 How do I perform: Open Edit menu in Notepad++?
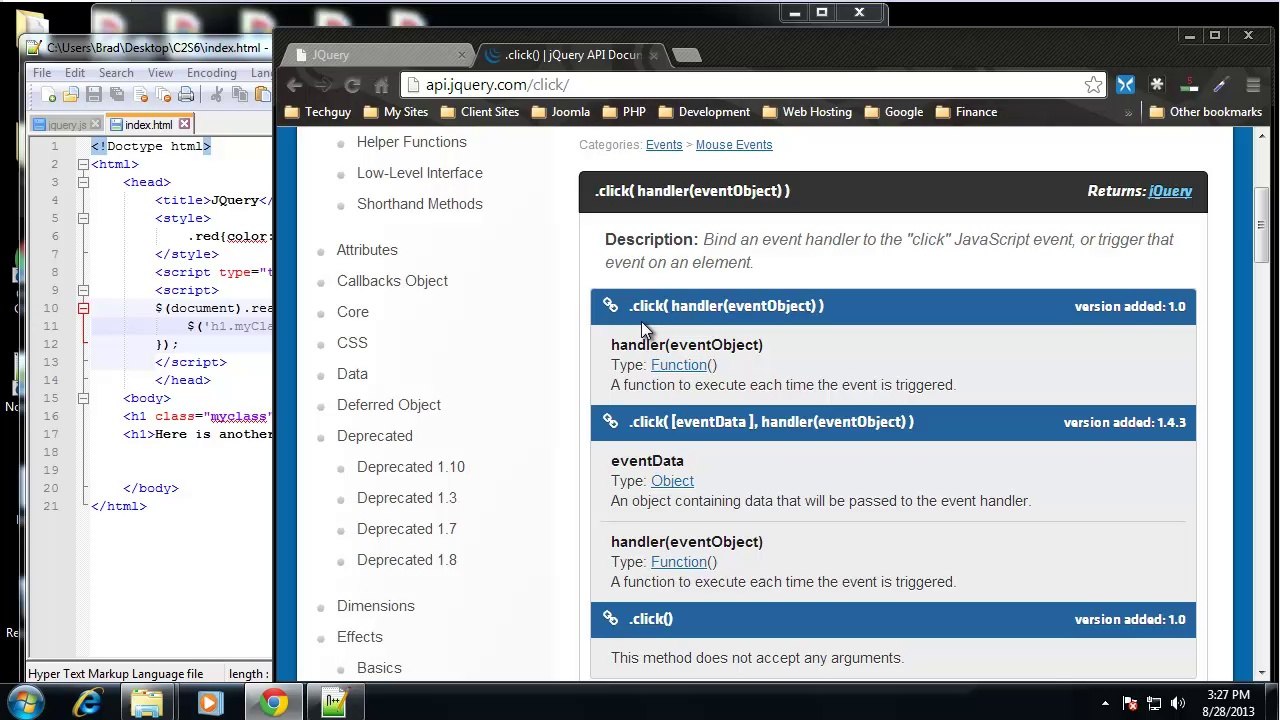coord(75,73)
